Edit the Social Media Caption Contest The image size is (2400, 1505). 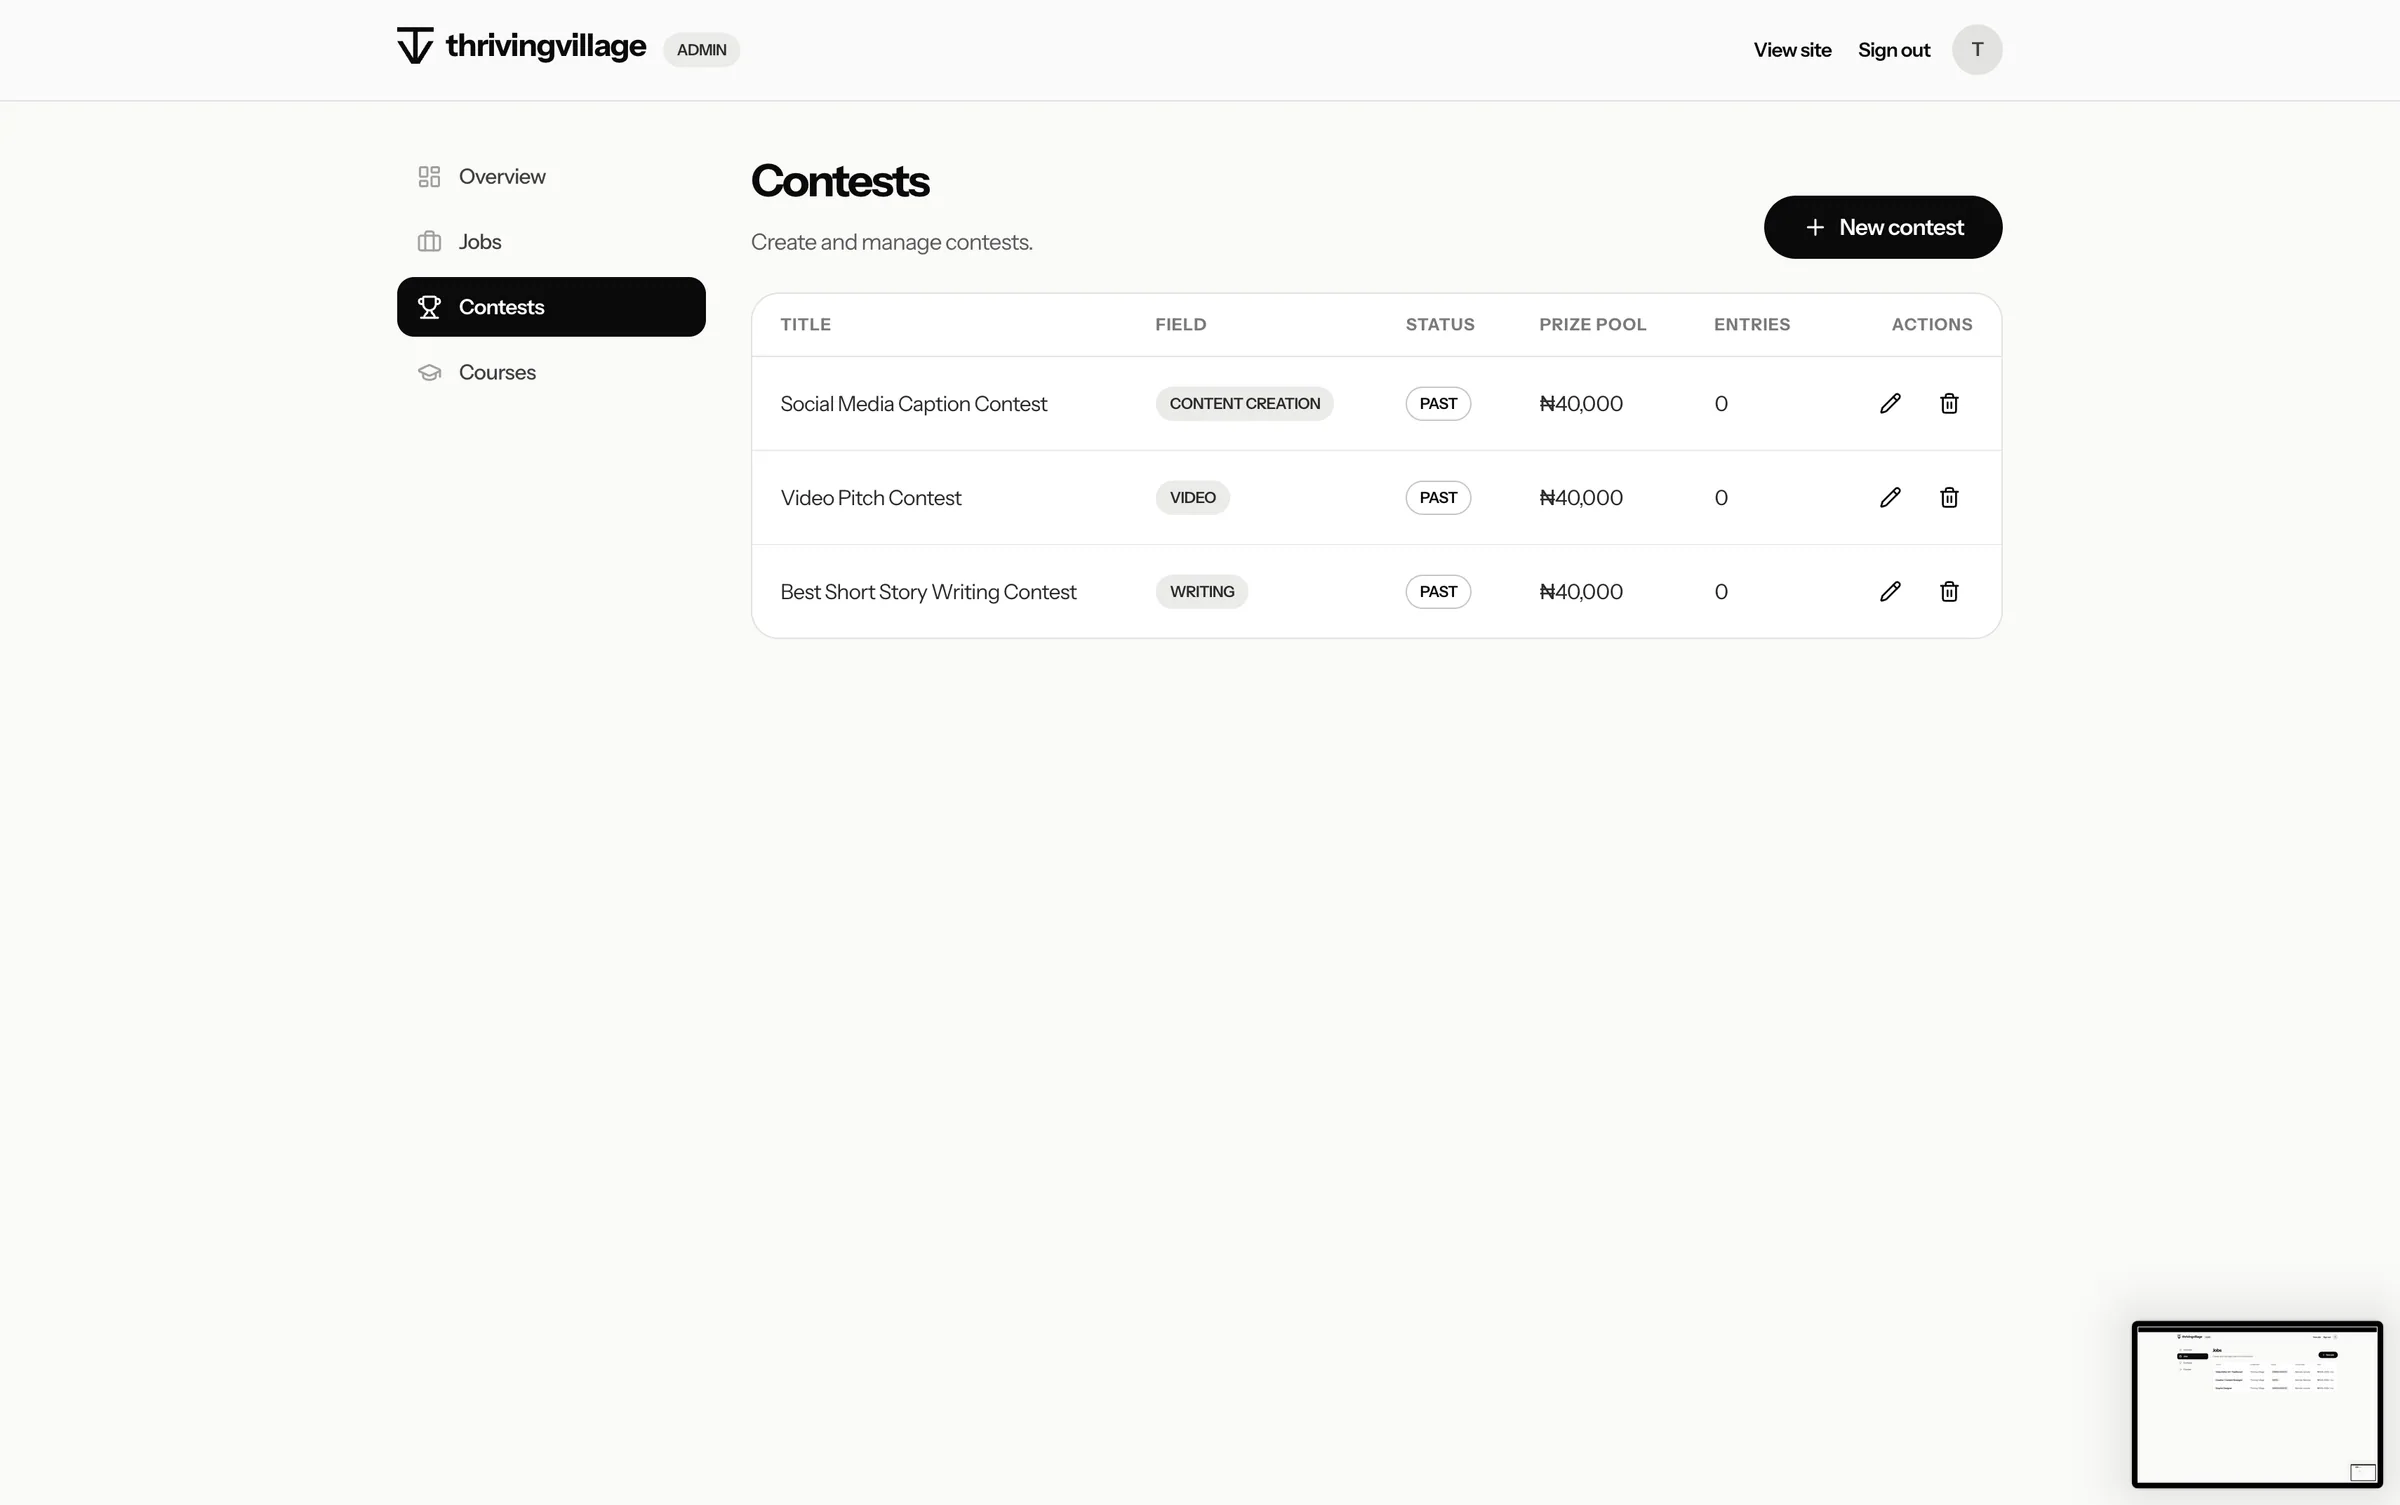(1890, 404)
